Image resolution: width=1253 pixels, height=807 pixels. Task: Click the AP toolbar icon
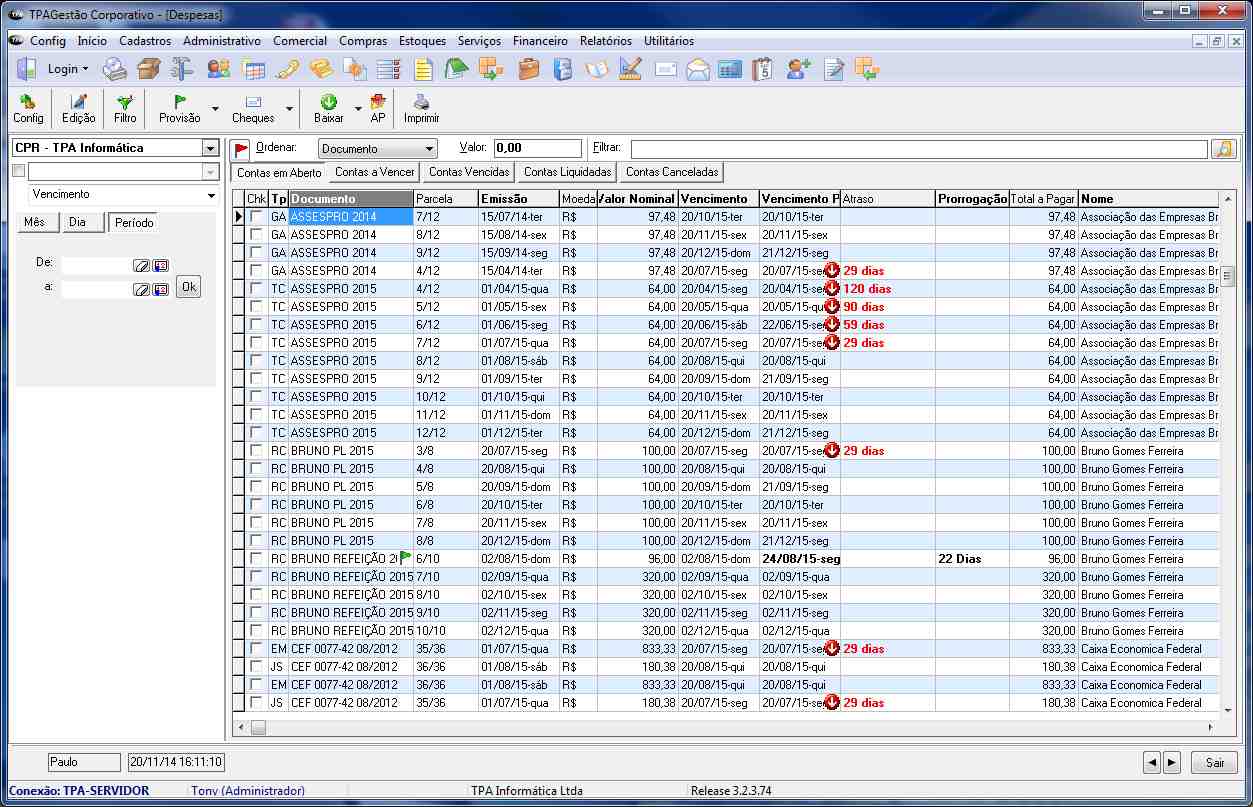377,101
